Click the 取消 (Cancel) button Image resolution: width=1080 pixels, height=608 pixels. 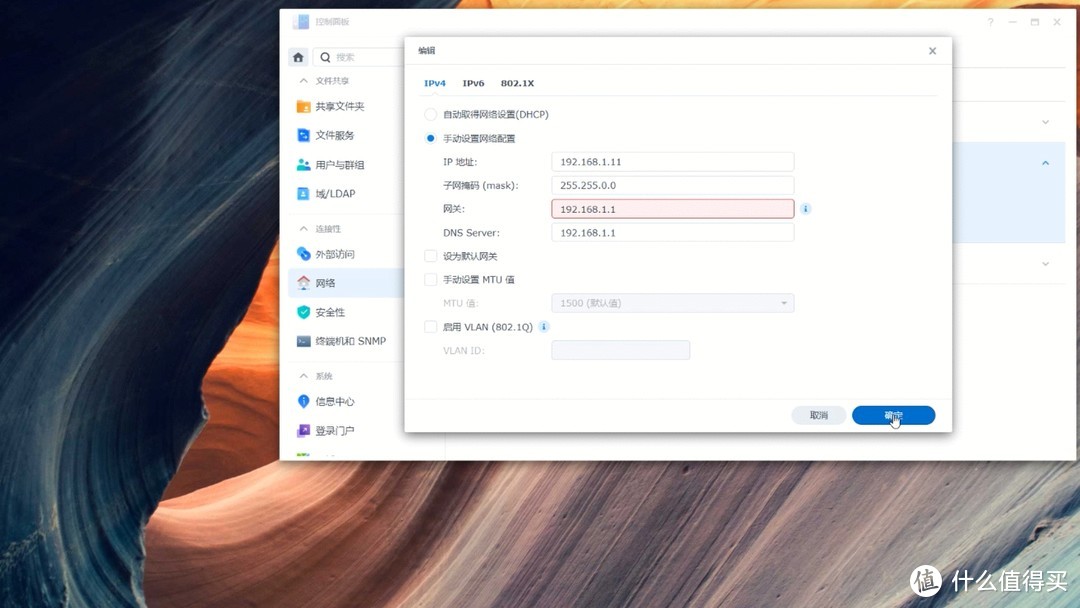coord(818,415)
